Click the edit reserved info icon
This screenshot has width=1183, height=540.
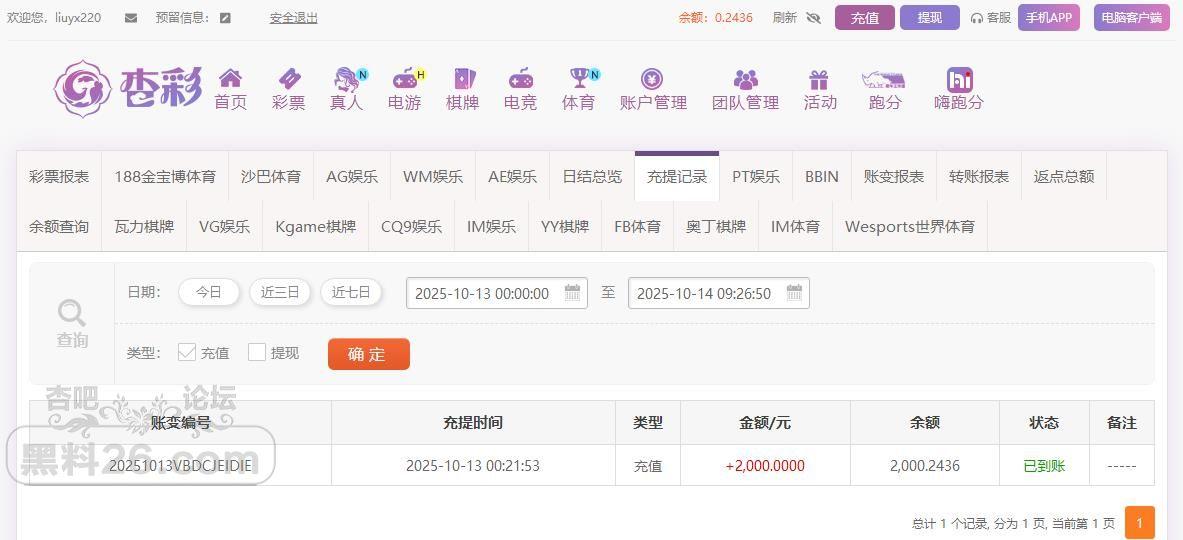[x=225, y=18]
